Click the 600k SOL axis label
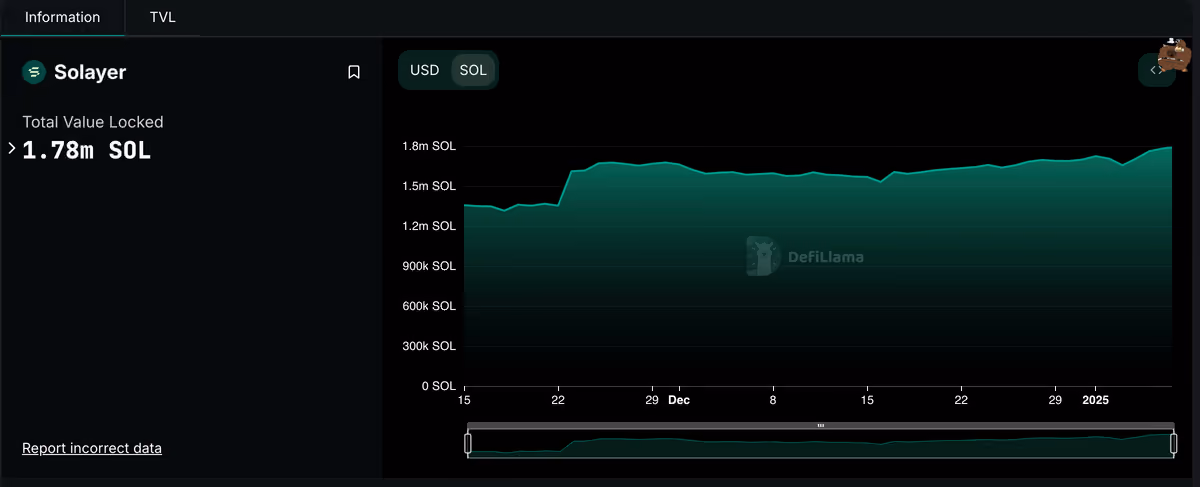The width and height of the screenshot is (1200, 487). 429,306
